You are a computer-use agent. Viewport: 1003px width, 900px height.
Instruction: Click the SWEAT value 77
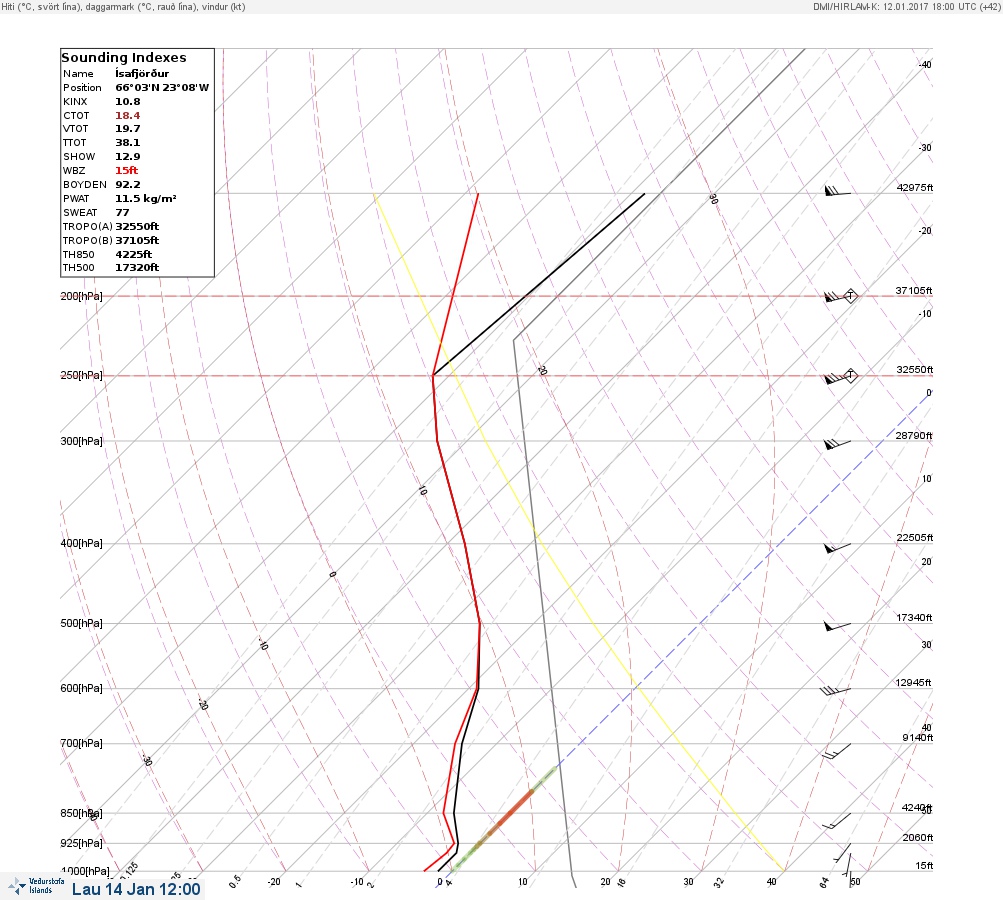click(x=122, y=212)
